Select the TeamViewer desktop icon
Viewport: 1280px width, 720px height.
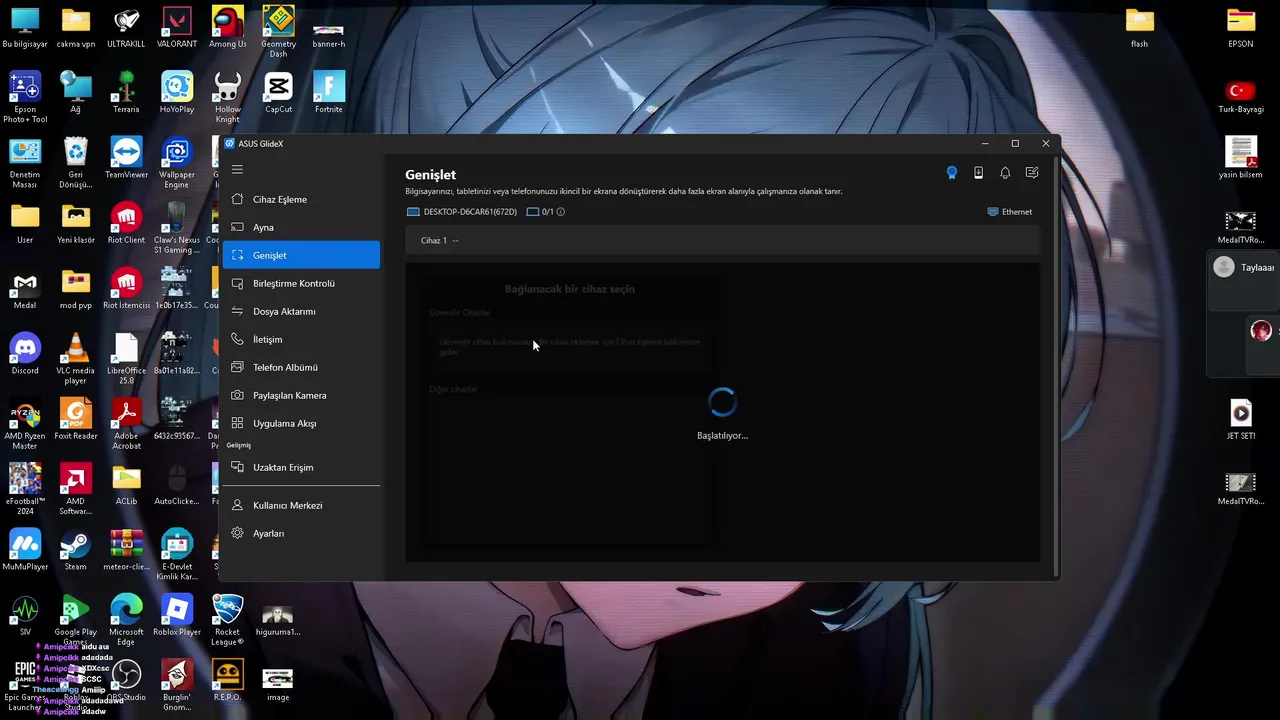pyautogui.click(x=126, y=158)
